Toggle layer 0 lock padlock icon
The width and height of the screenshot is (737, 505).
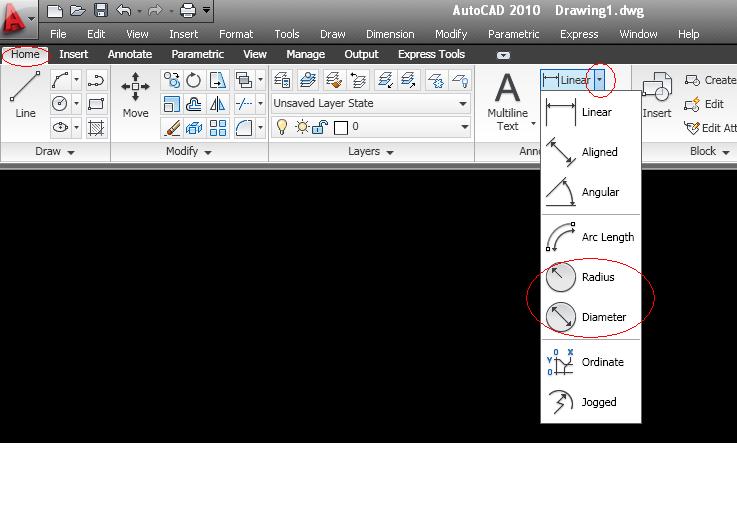[320, 127]
